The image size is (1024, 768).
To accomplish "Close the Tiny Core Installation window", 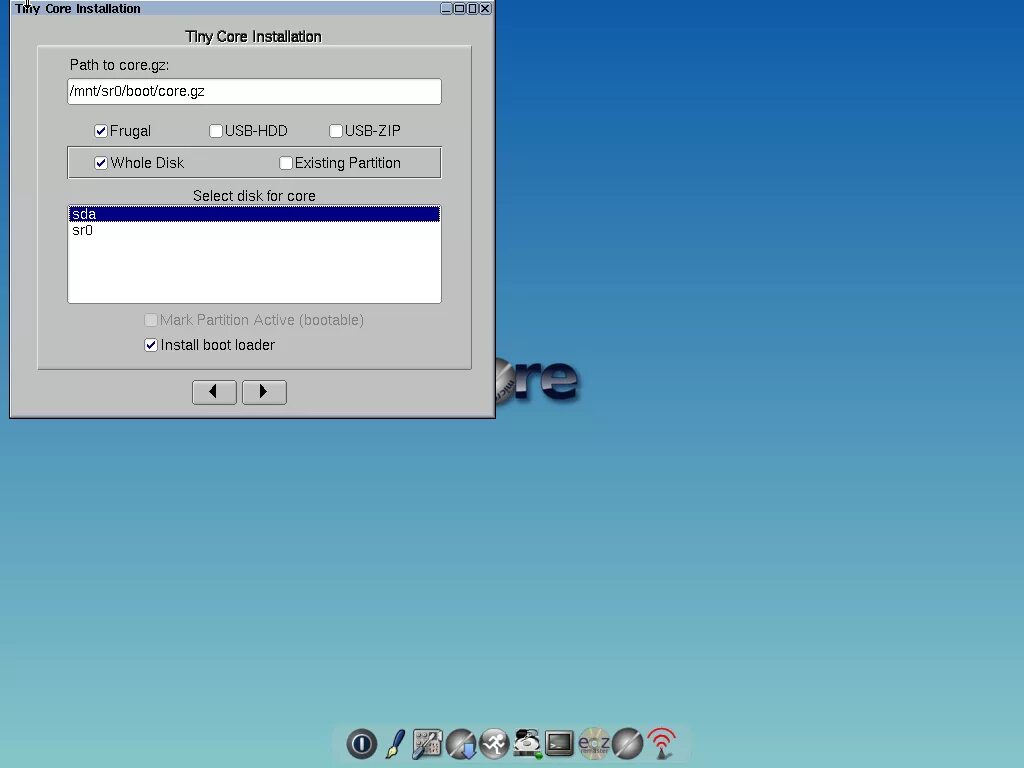I will [x=485, y=8].
